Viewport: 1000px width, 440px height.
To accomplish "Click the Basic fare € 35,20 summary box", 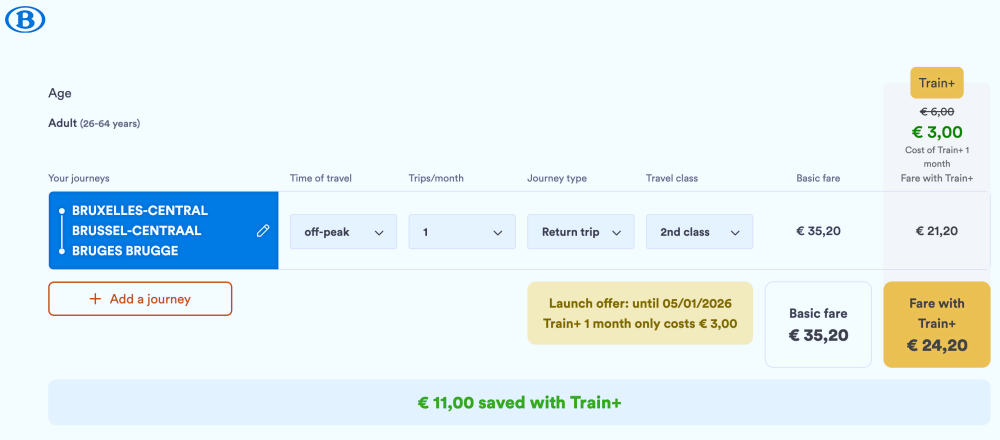I will [x=818, y=325].
